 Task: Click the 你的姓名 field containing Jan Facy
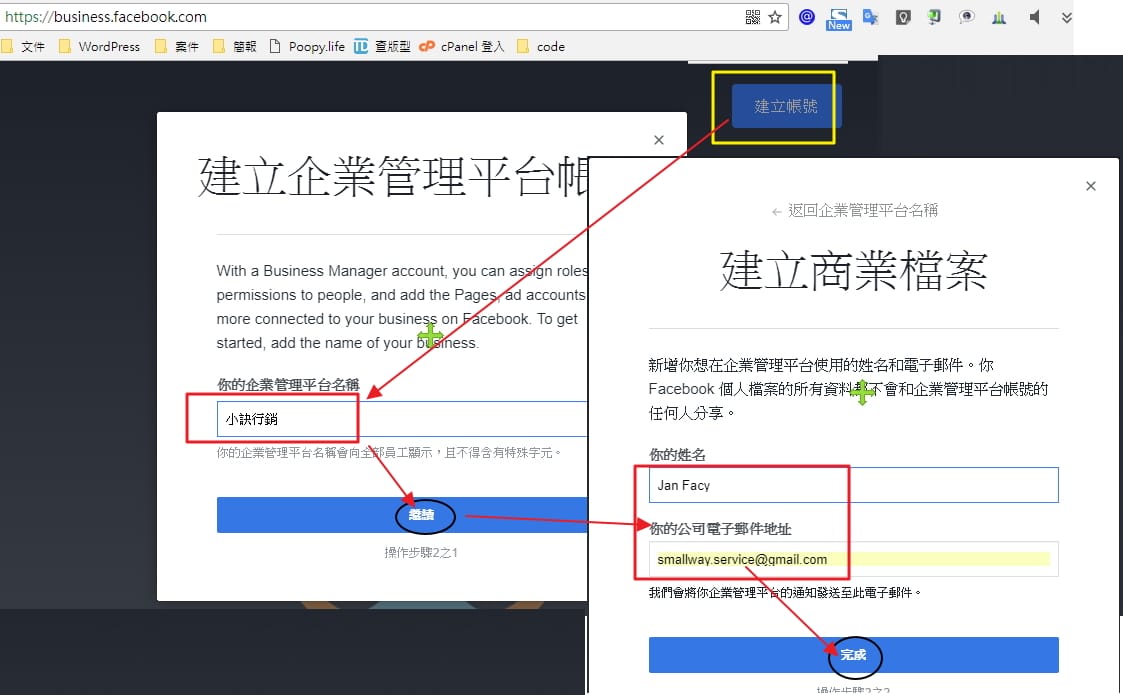854,485
